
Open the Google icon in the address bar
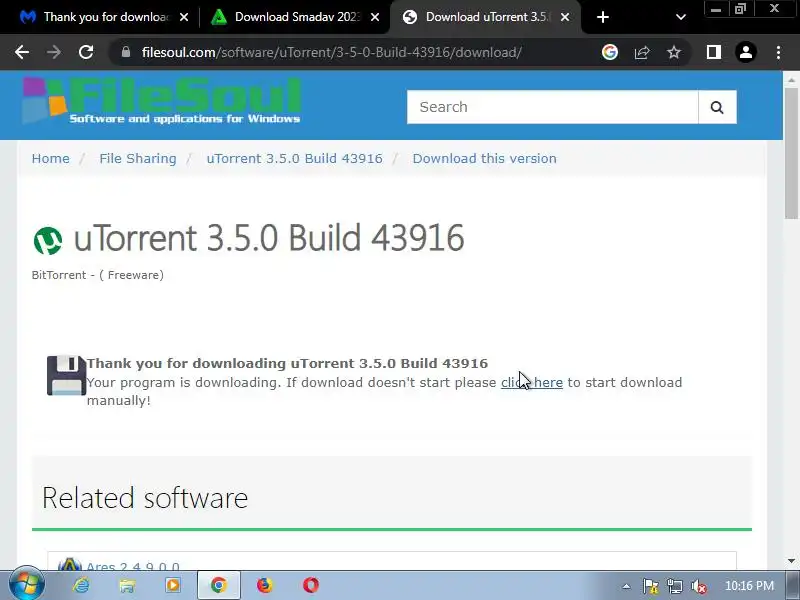610,52
